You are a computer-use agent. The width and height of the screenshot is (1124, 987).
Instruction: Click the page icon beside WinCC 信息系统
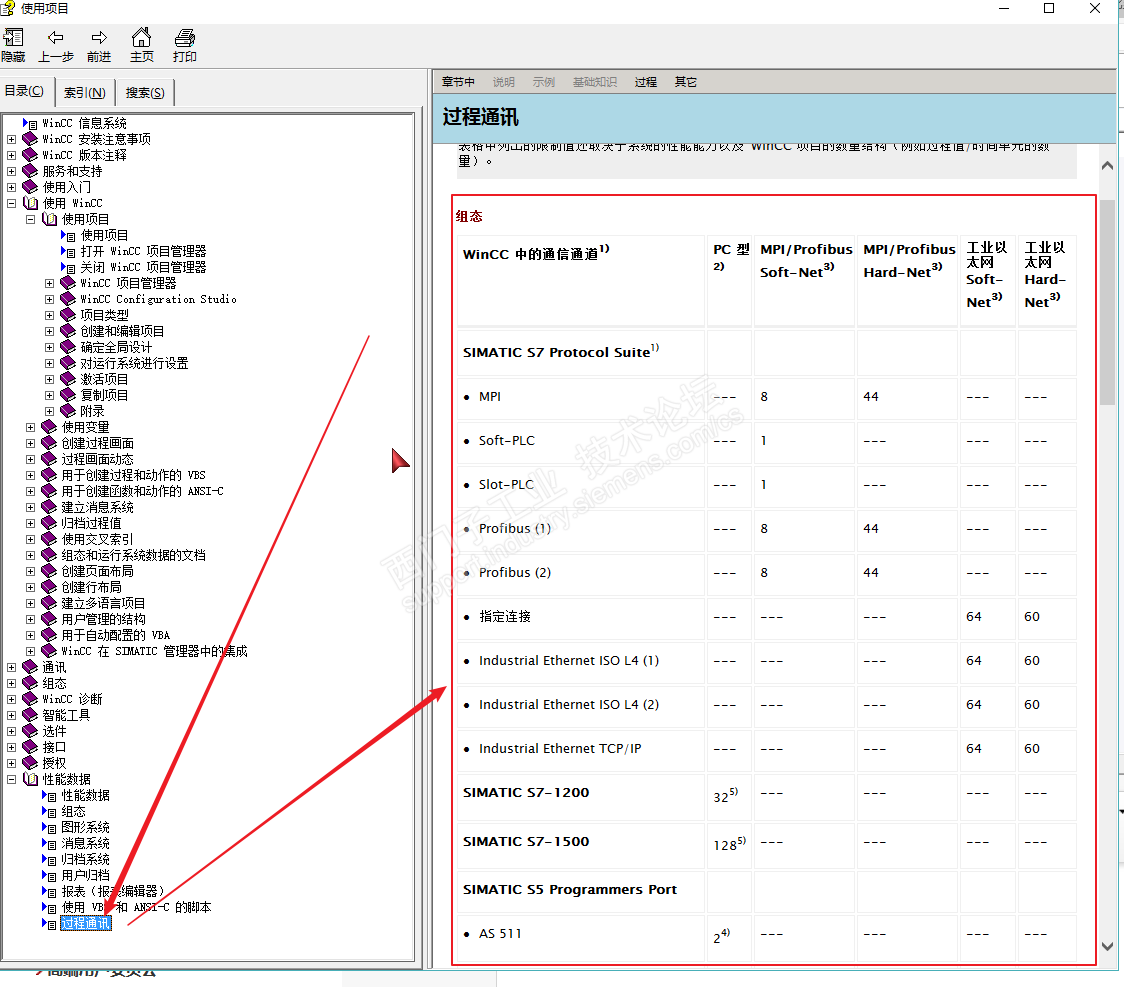click(30, 123)
